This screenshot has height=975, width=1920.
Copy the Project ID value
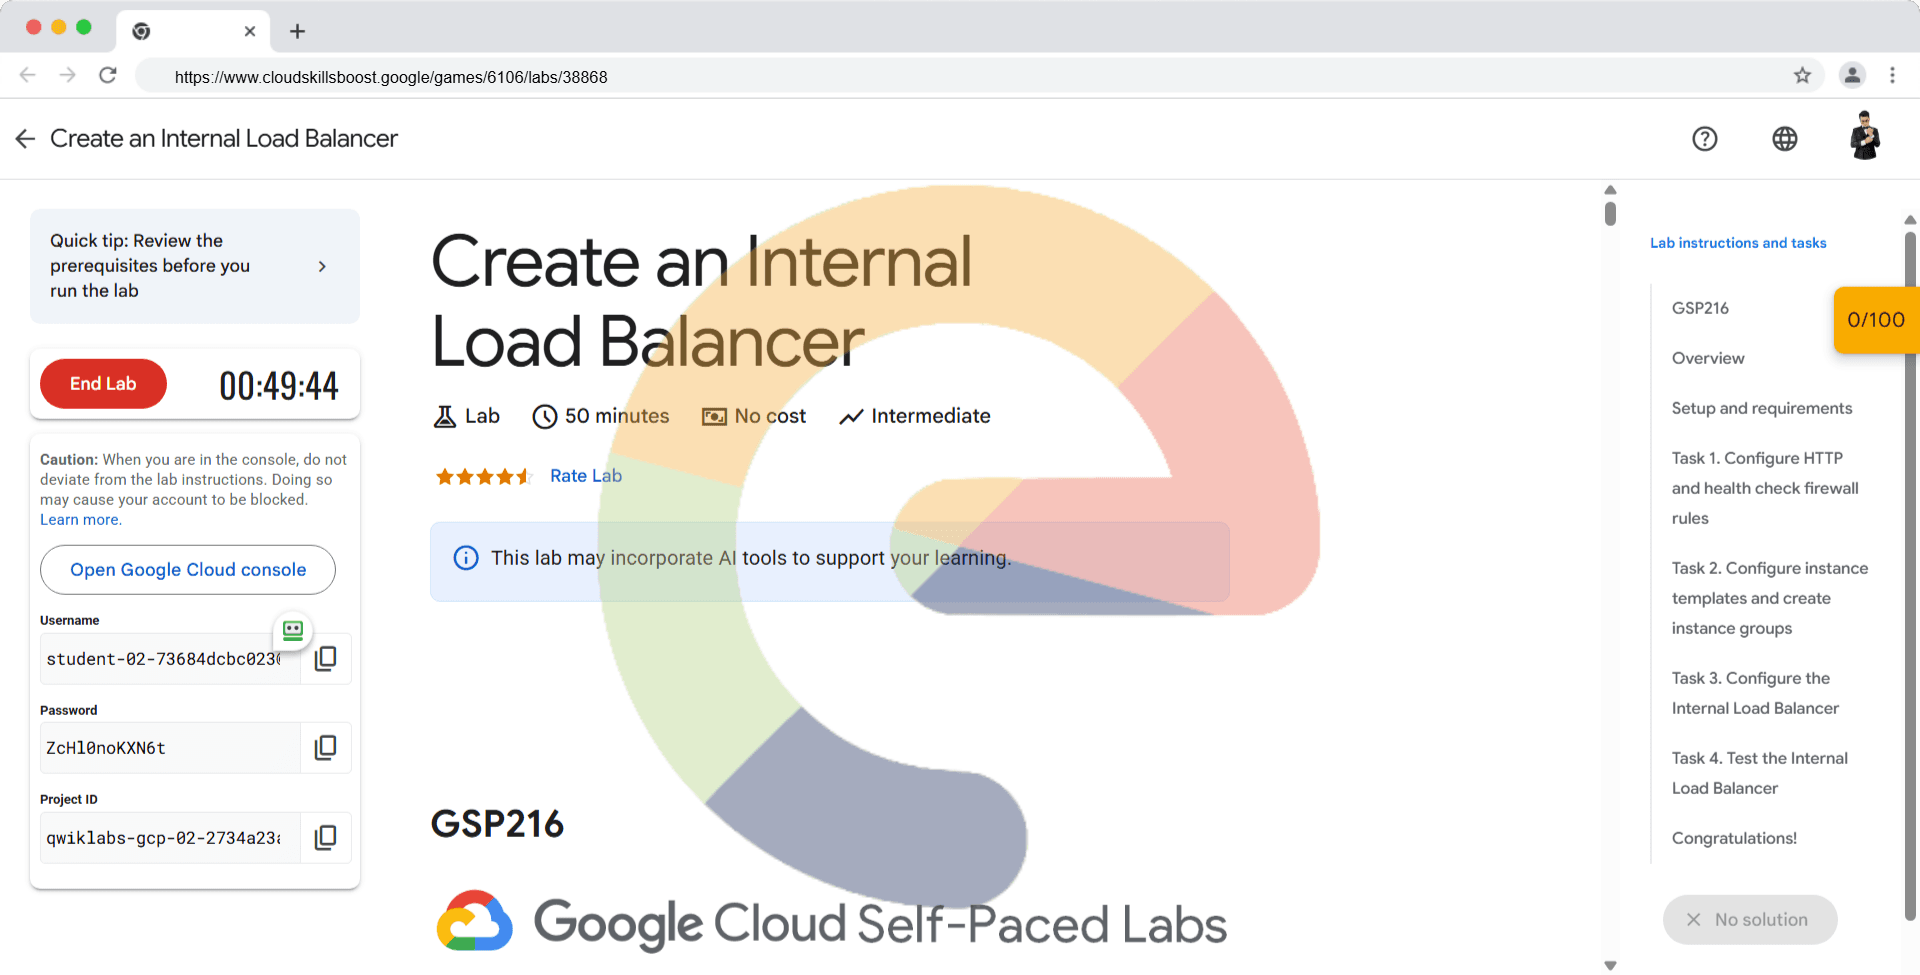click(x=325, y=838)
